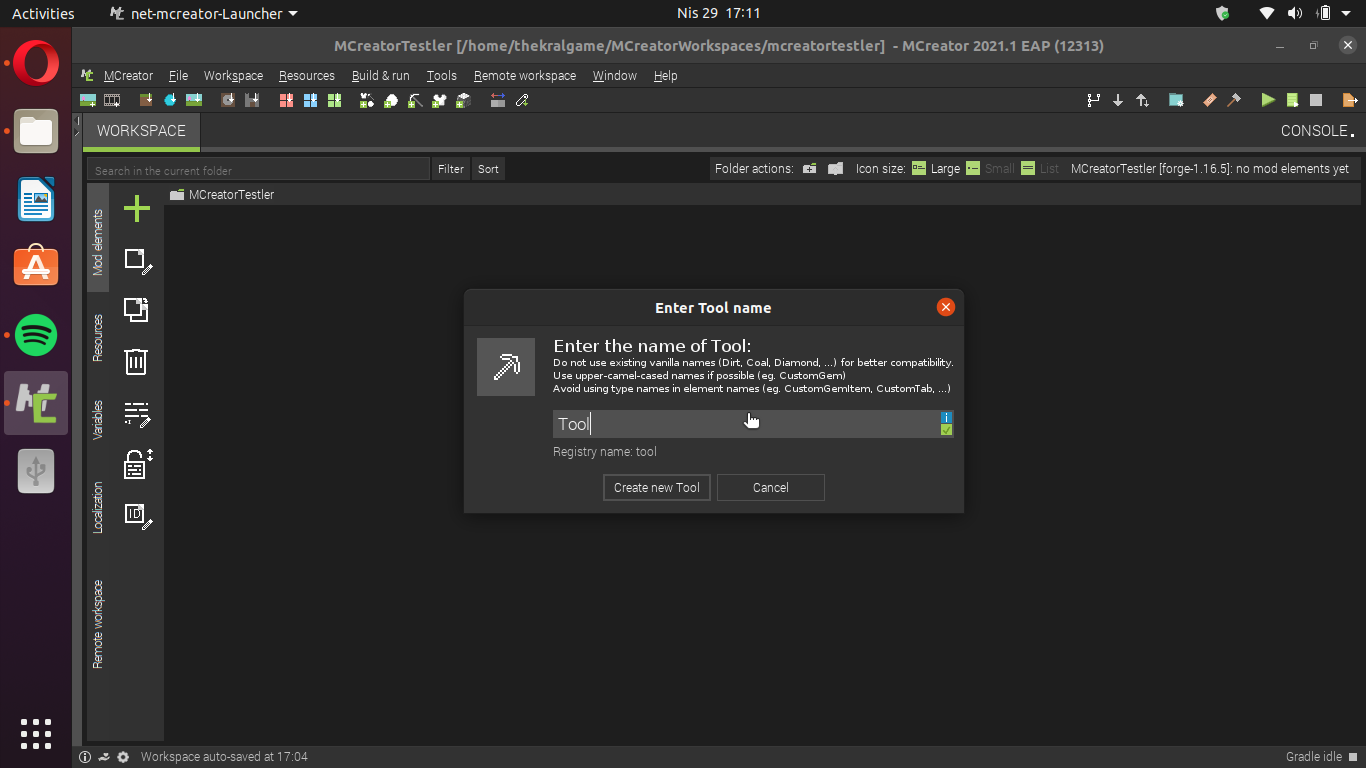Screen dimensions: 1366x768
Task: Click the orange export mod icon
Action: 1350,100
